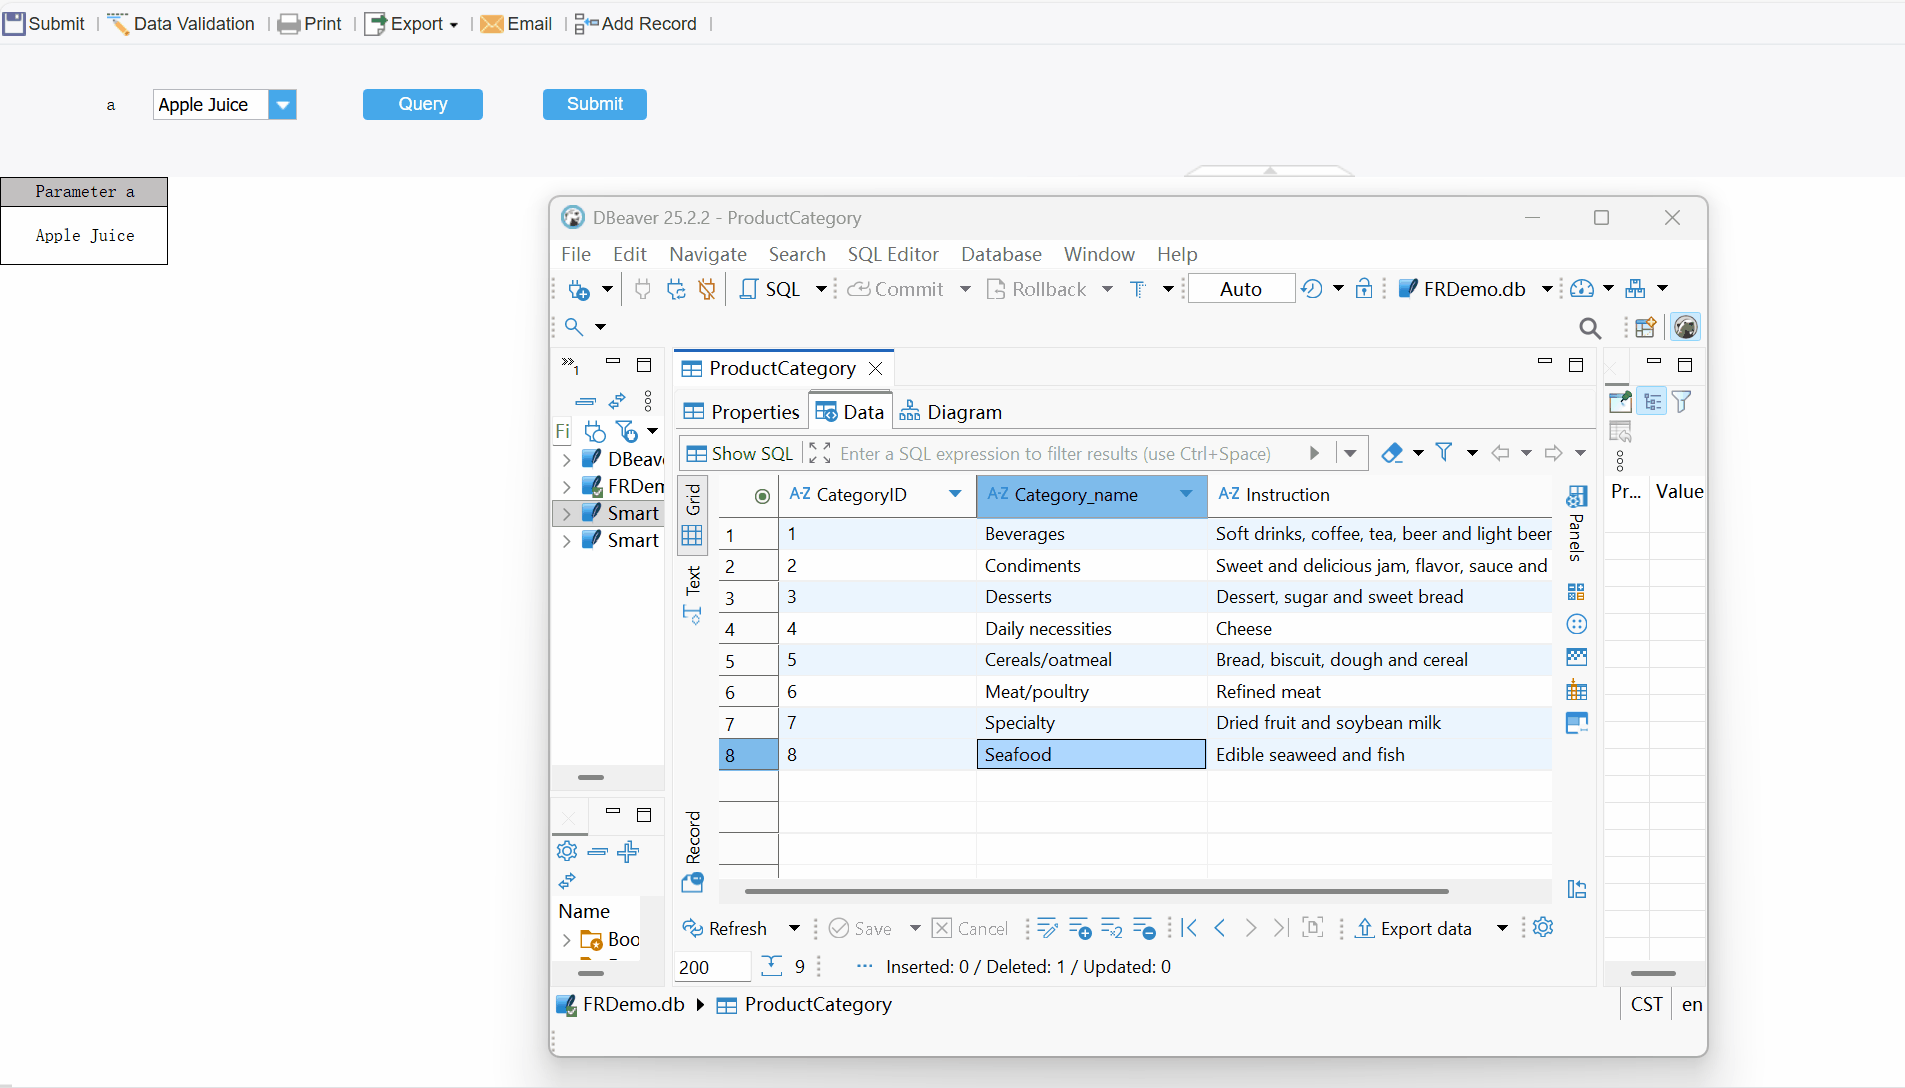Expand the FRDem tree node

tap(567, 487)
